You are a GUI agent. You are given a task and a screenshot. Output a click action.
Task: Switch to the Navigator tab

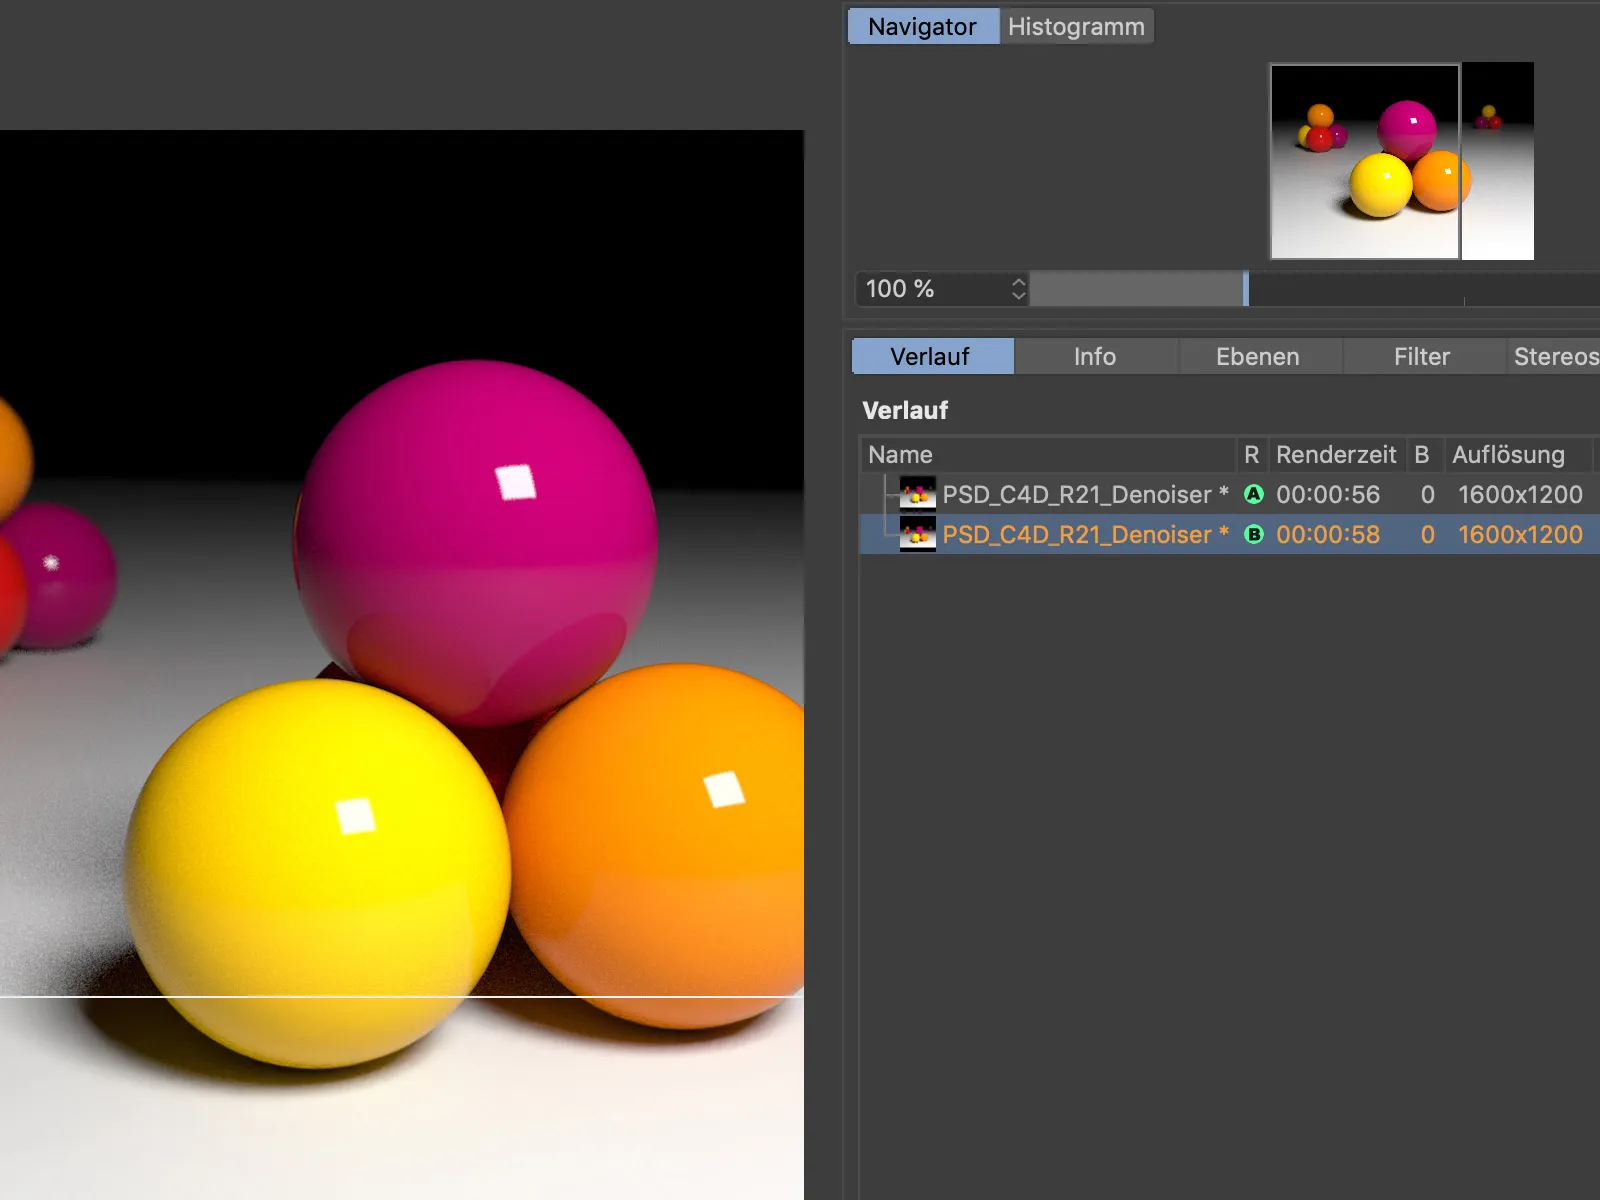coord(923,27)
